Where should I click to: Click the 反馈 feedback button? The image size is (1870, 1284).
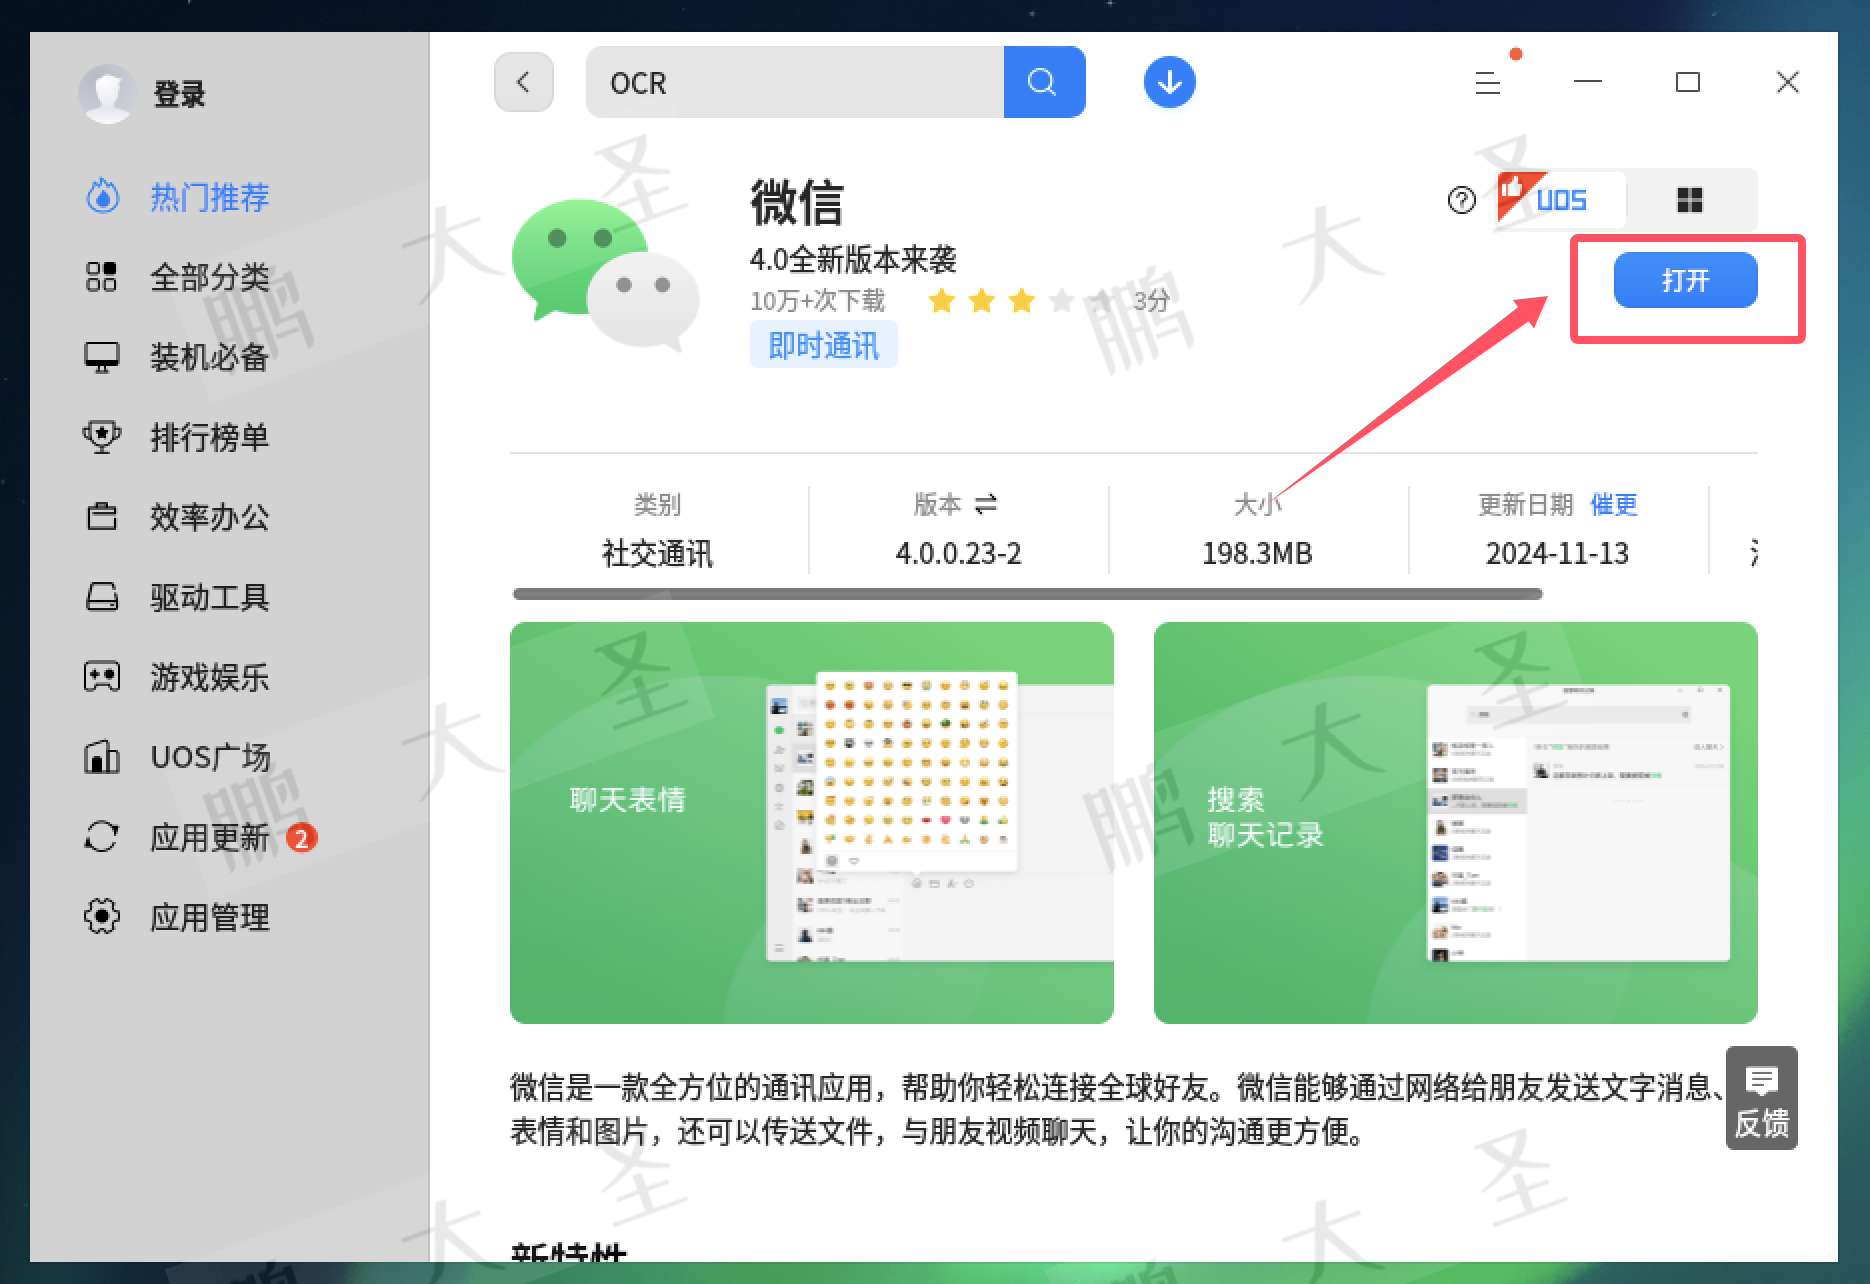tap(1762, 1098)
